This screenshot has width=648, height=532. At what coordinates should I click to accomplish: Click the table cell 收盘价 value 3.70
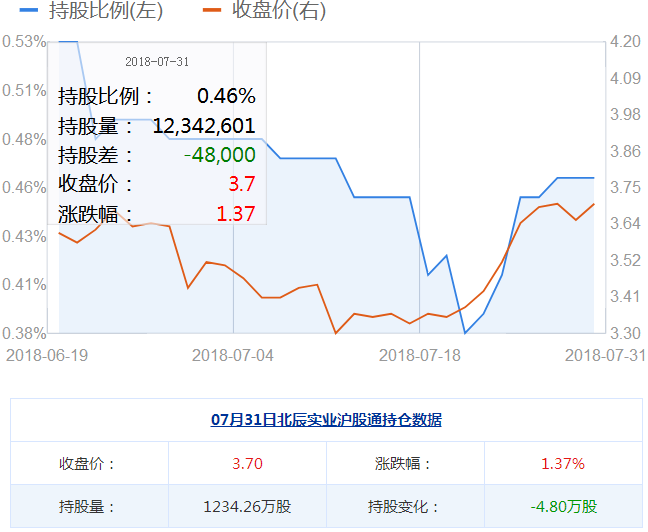pyautogui.click(x=247, y=463)
